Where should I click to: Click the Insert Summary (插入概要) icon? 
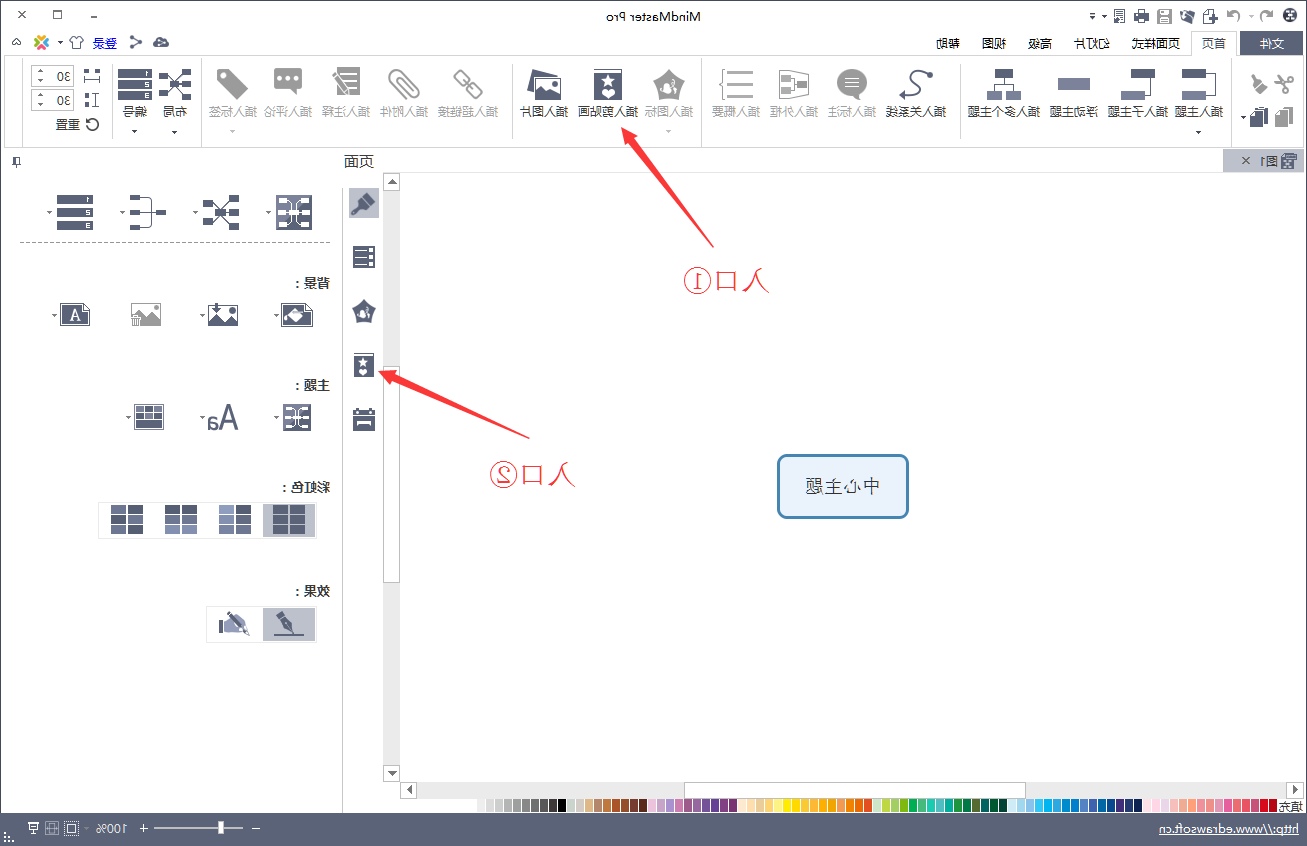(737, 85)
